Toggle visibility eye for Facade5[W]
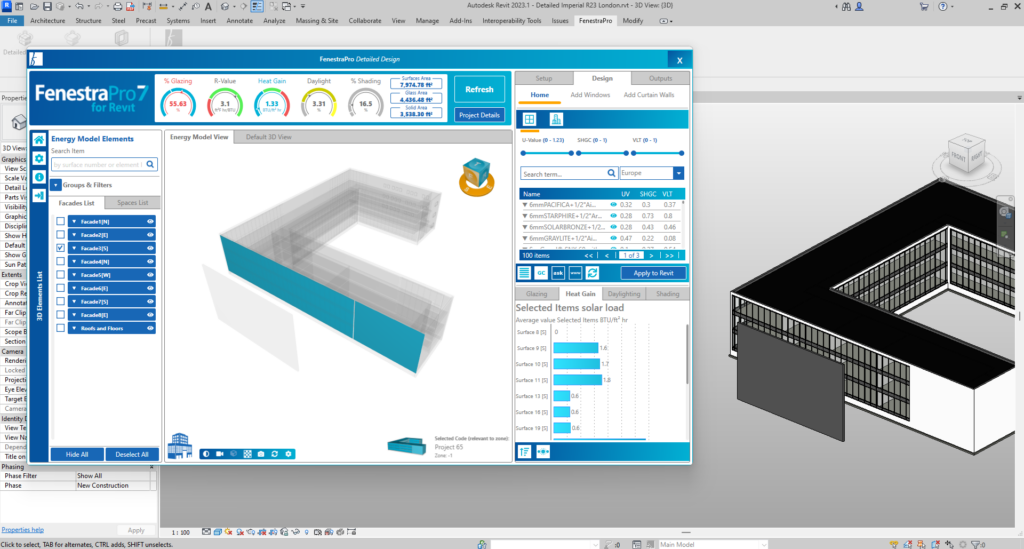The image size is (1024, 549). (x=150, y=275)
